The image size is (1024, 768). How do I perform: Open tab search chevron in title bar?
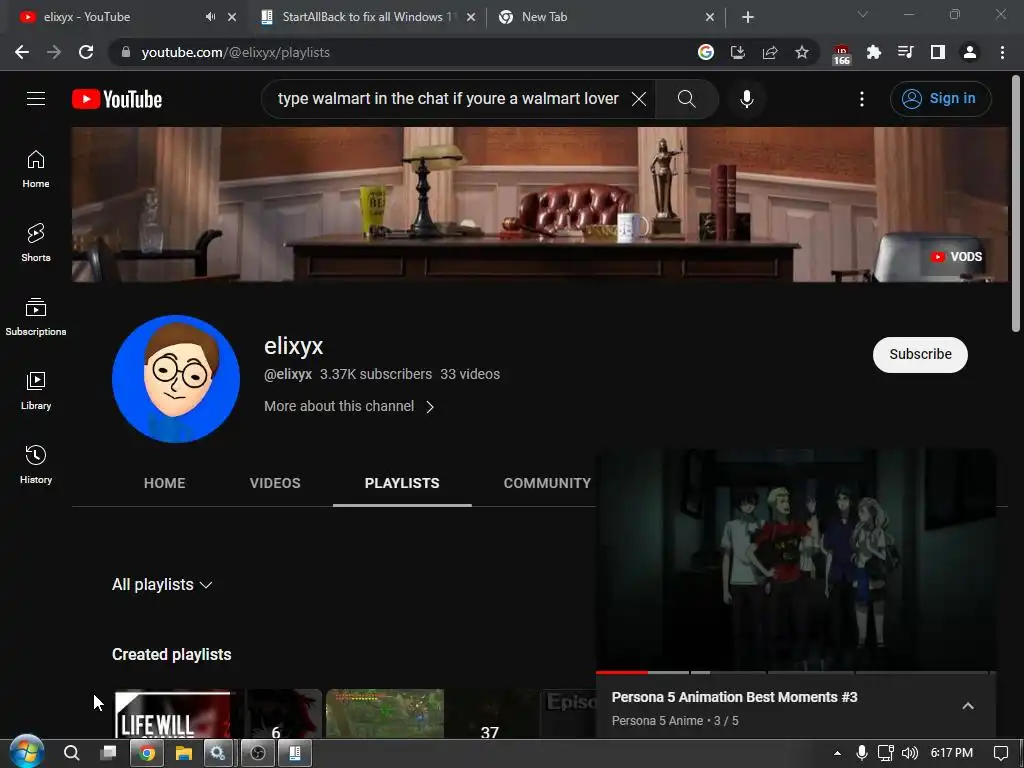point(863,14)
